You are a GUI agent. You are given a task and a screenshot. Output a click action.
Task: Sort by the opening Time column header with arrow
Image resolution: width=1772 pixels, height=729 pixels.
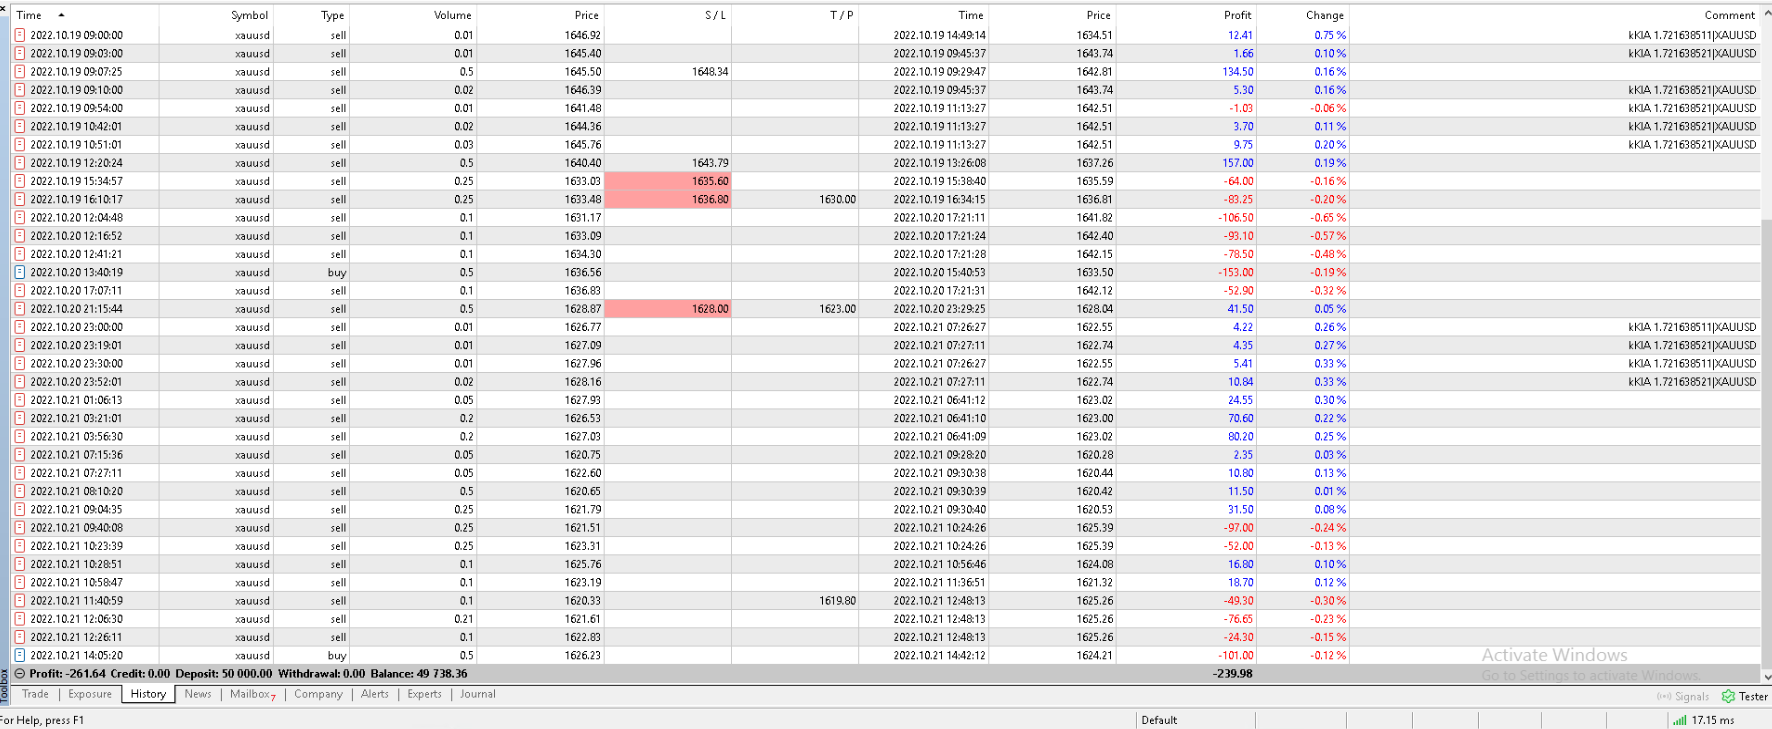tap(41, 15)
